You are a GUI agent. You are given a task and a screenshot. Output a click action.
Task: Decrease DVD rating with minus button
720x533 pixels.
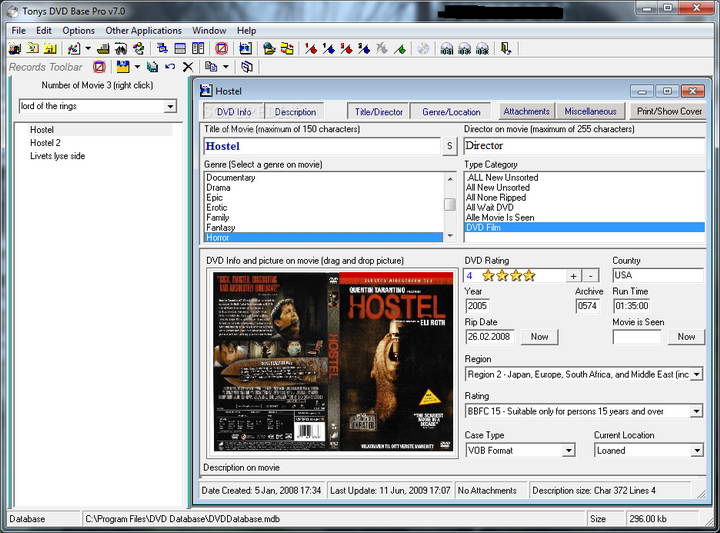[x=591, y=276]
